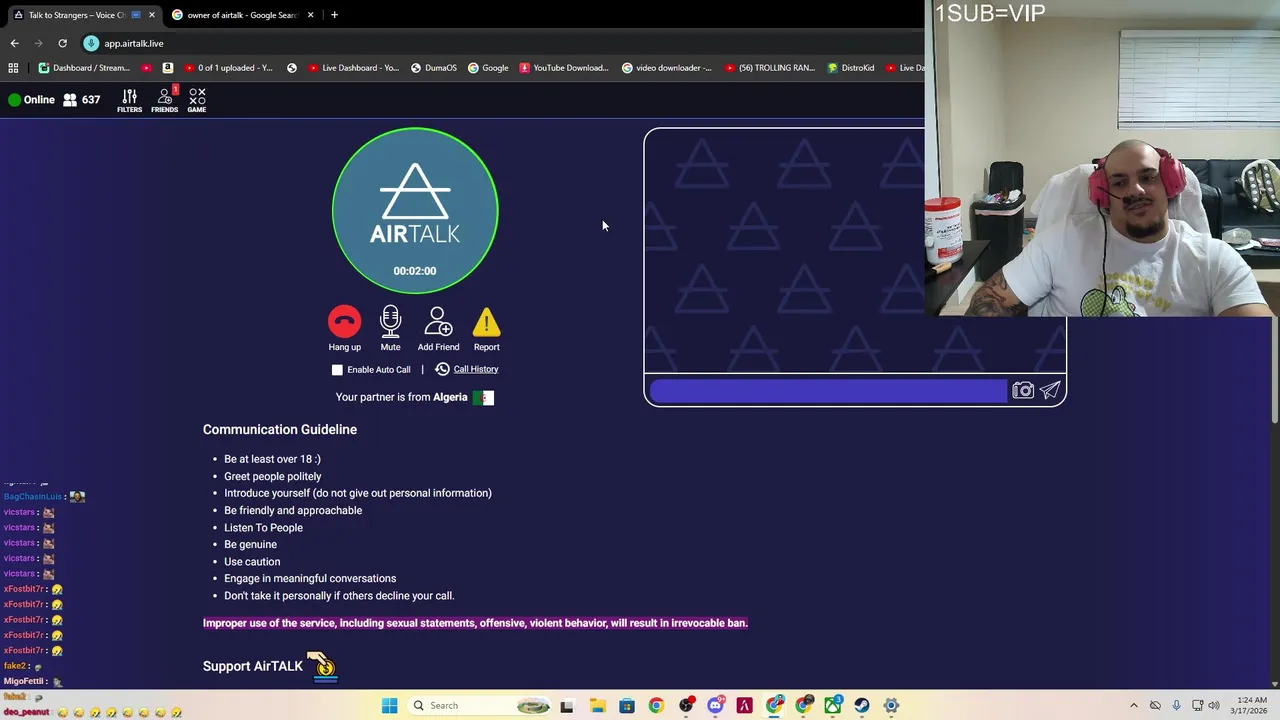The image size is (1280, 720).
Task: Click 'Use caution' guideline
Action: 252,562
